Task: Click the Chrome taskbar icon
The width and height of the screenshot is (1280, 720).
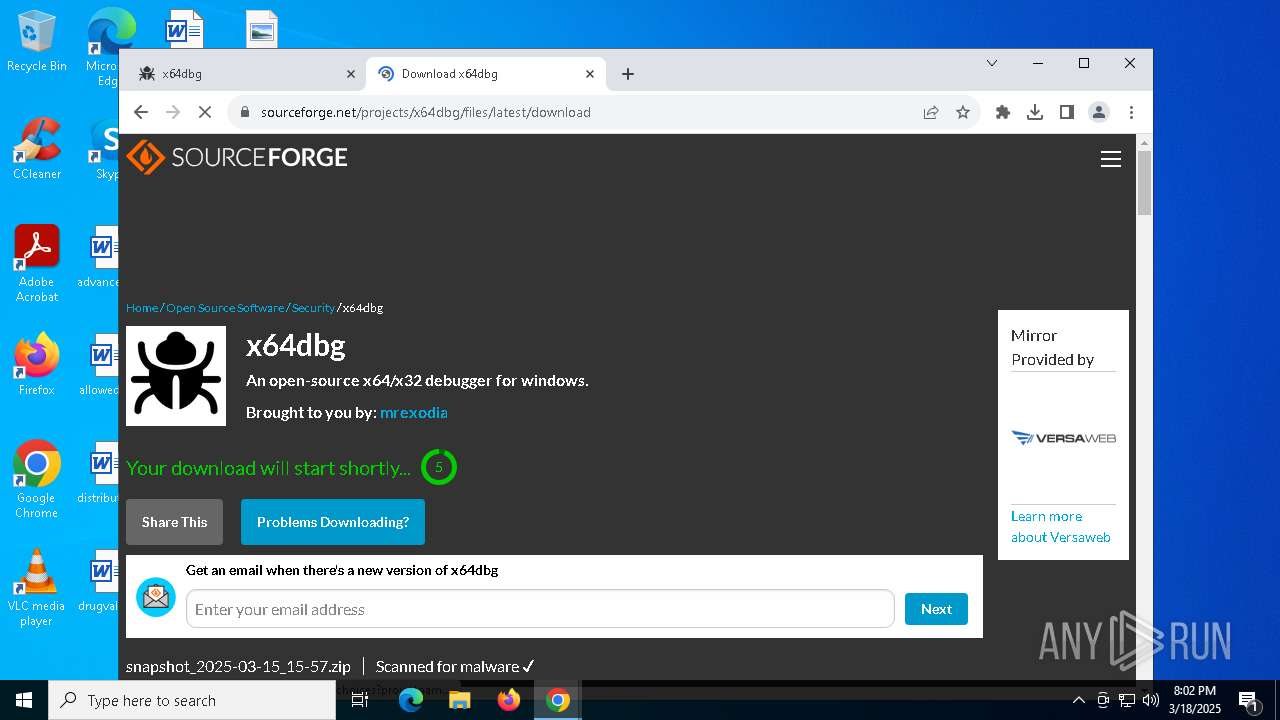Action: pyautogui.click(x=558, y=700)
